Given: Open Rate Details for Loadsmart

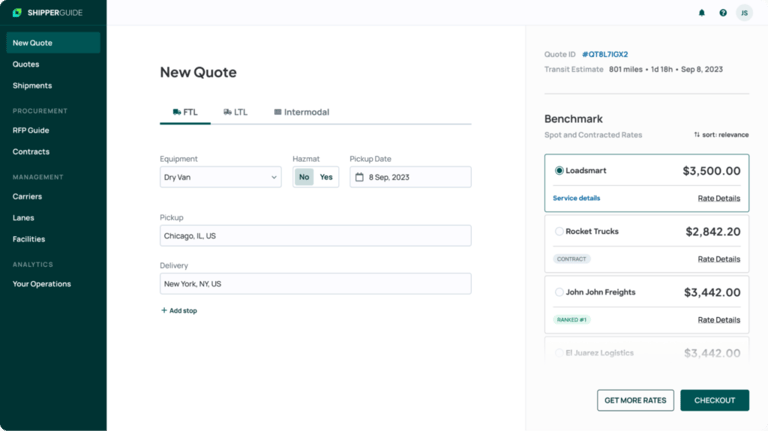Looking at the screenshot, I should point(719,198).
